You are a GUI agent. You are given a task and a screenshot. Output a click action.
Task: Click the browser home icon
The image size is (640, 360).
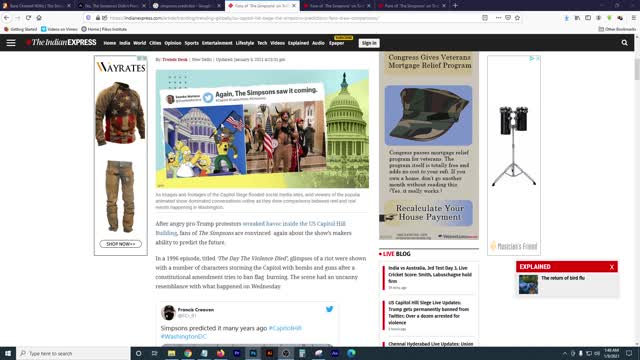point(39,18)
